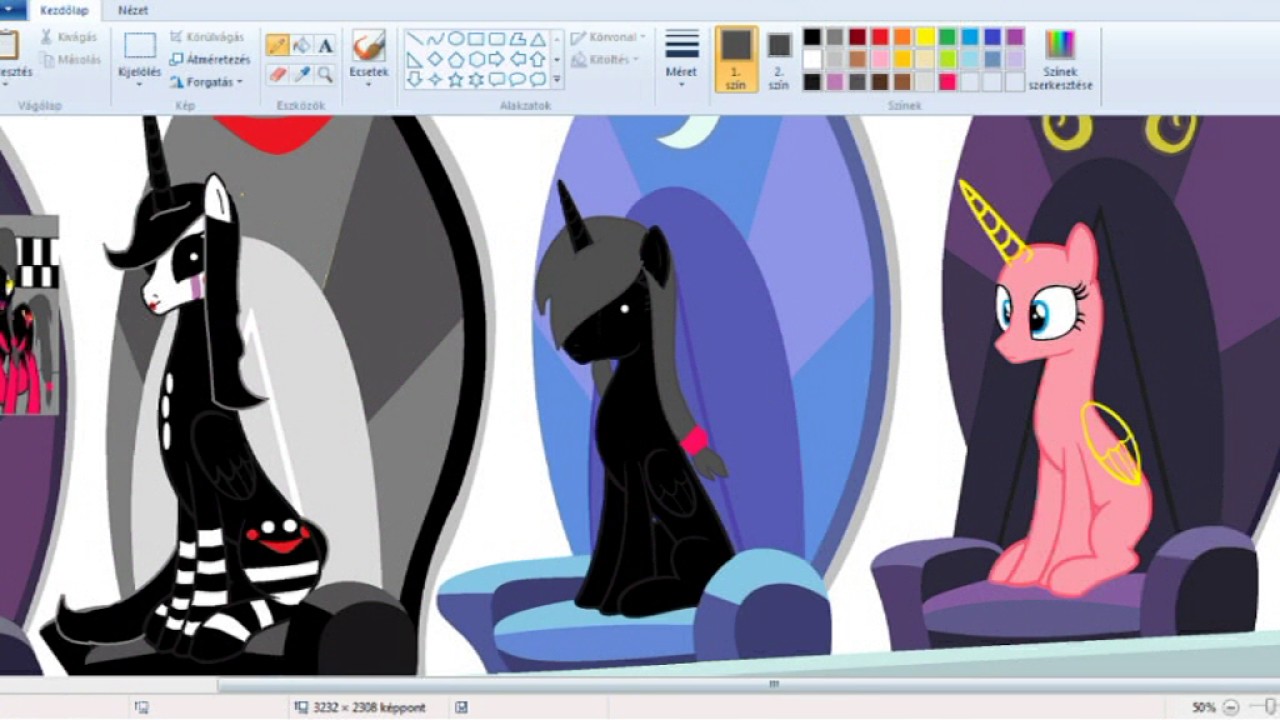Click the Ecsetek brush icon
The image size is (1280, 720).
coord(369,45)
